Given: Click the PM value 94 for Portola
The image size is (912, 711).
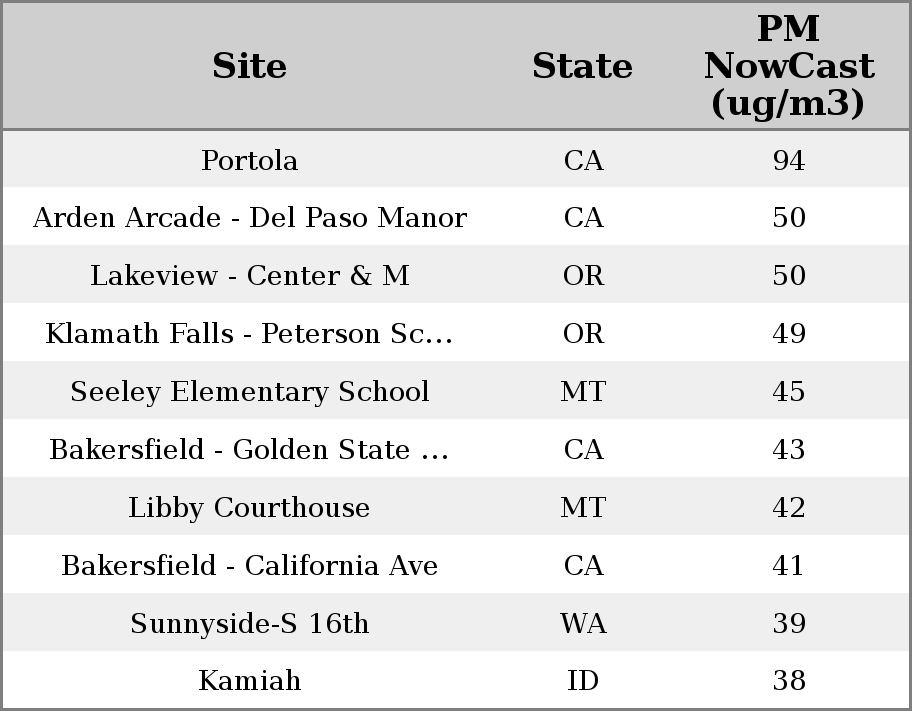Looking at the screenshot, I should pos(788,160).
